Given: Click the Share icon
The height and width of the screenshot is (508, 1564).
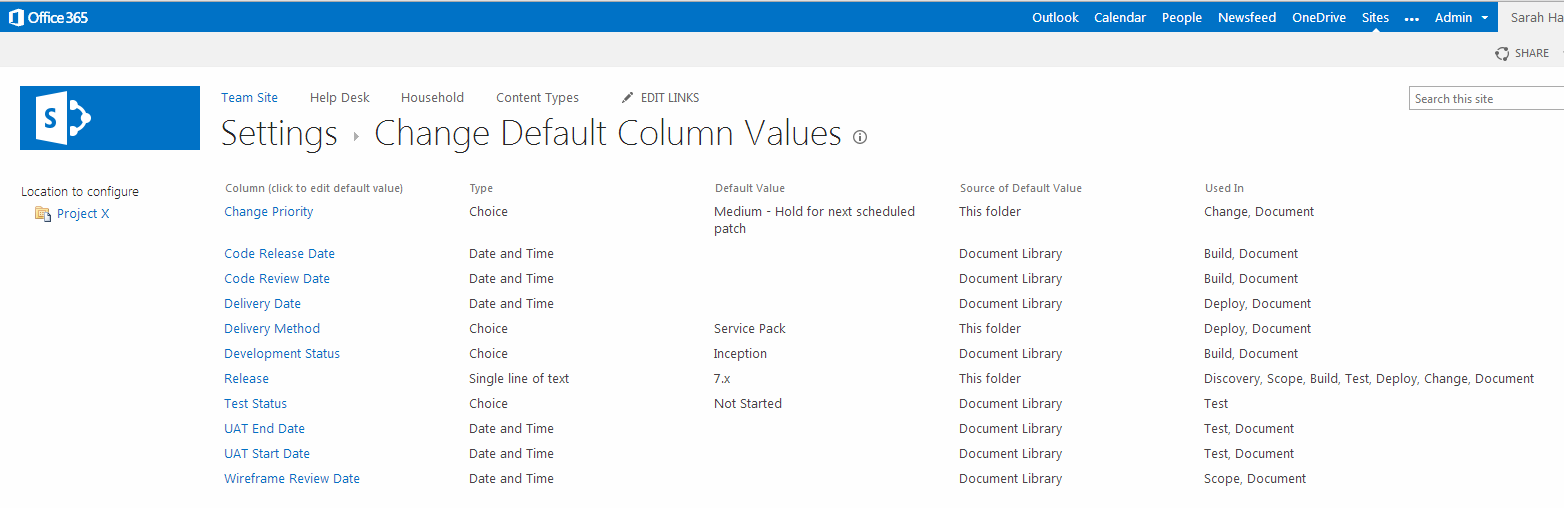Looking at the screenshot, I should point(1502,54).
